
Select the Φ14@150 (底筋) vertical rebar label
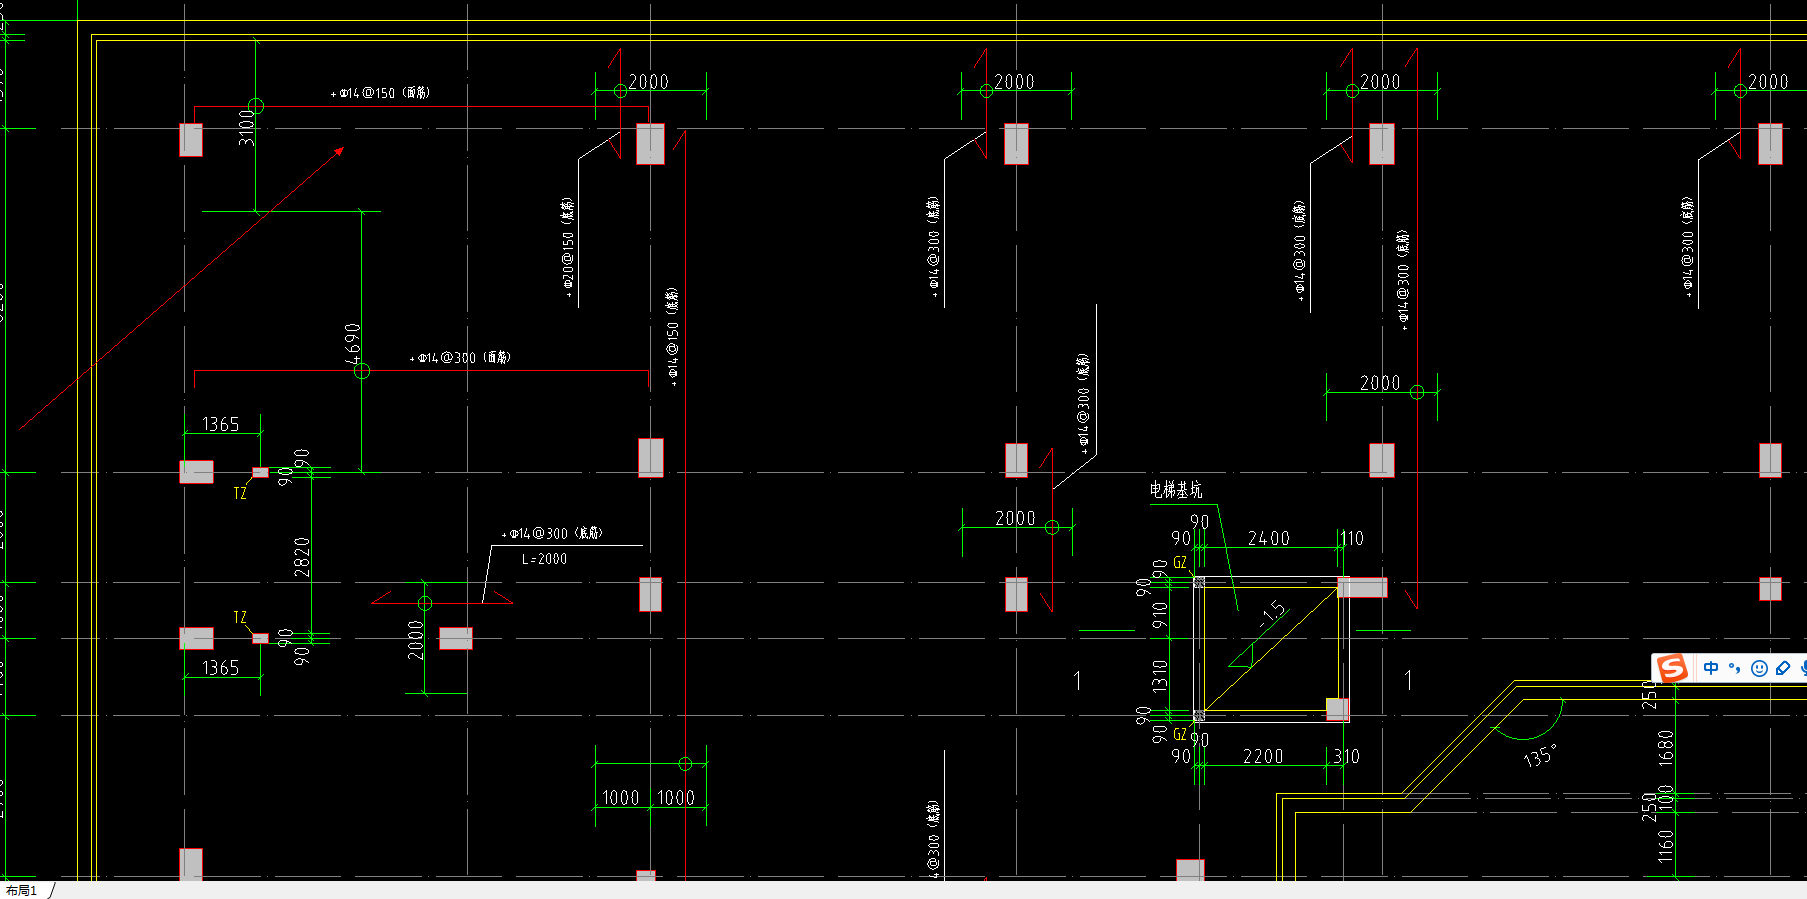click(x=672, y=336)
